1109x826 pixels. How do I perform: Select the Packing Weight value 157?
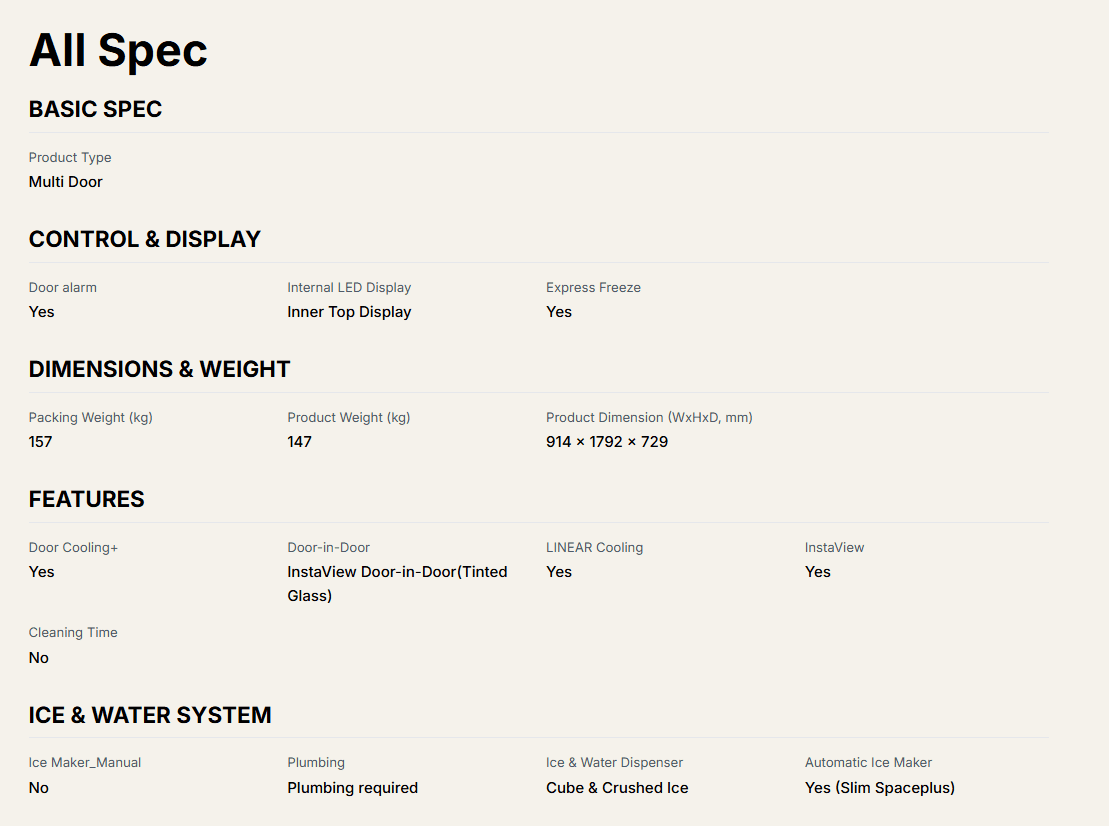tap(41, 442)
